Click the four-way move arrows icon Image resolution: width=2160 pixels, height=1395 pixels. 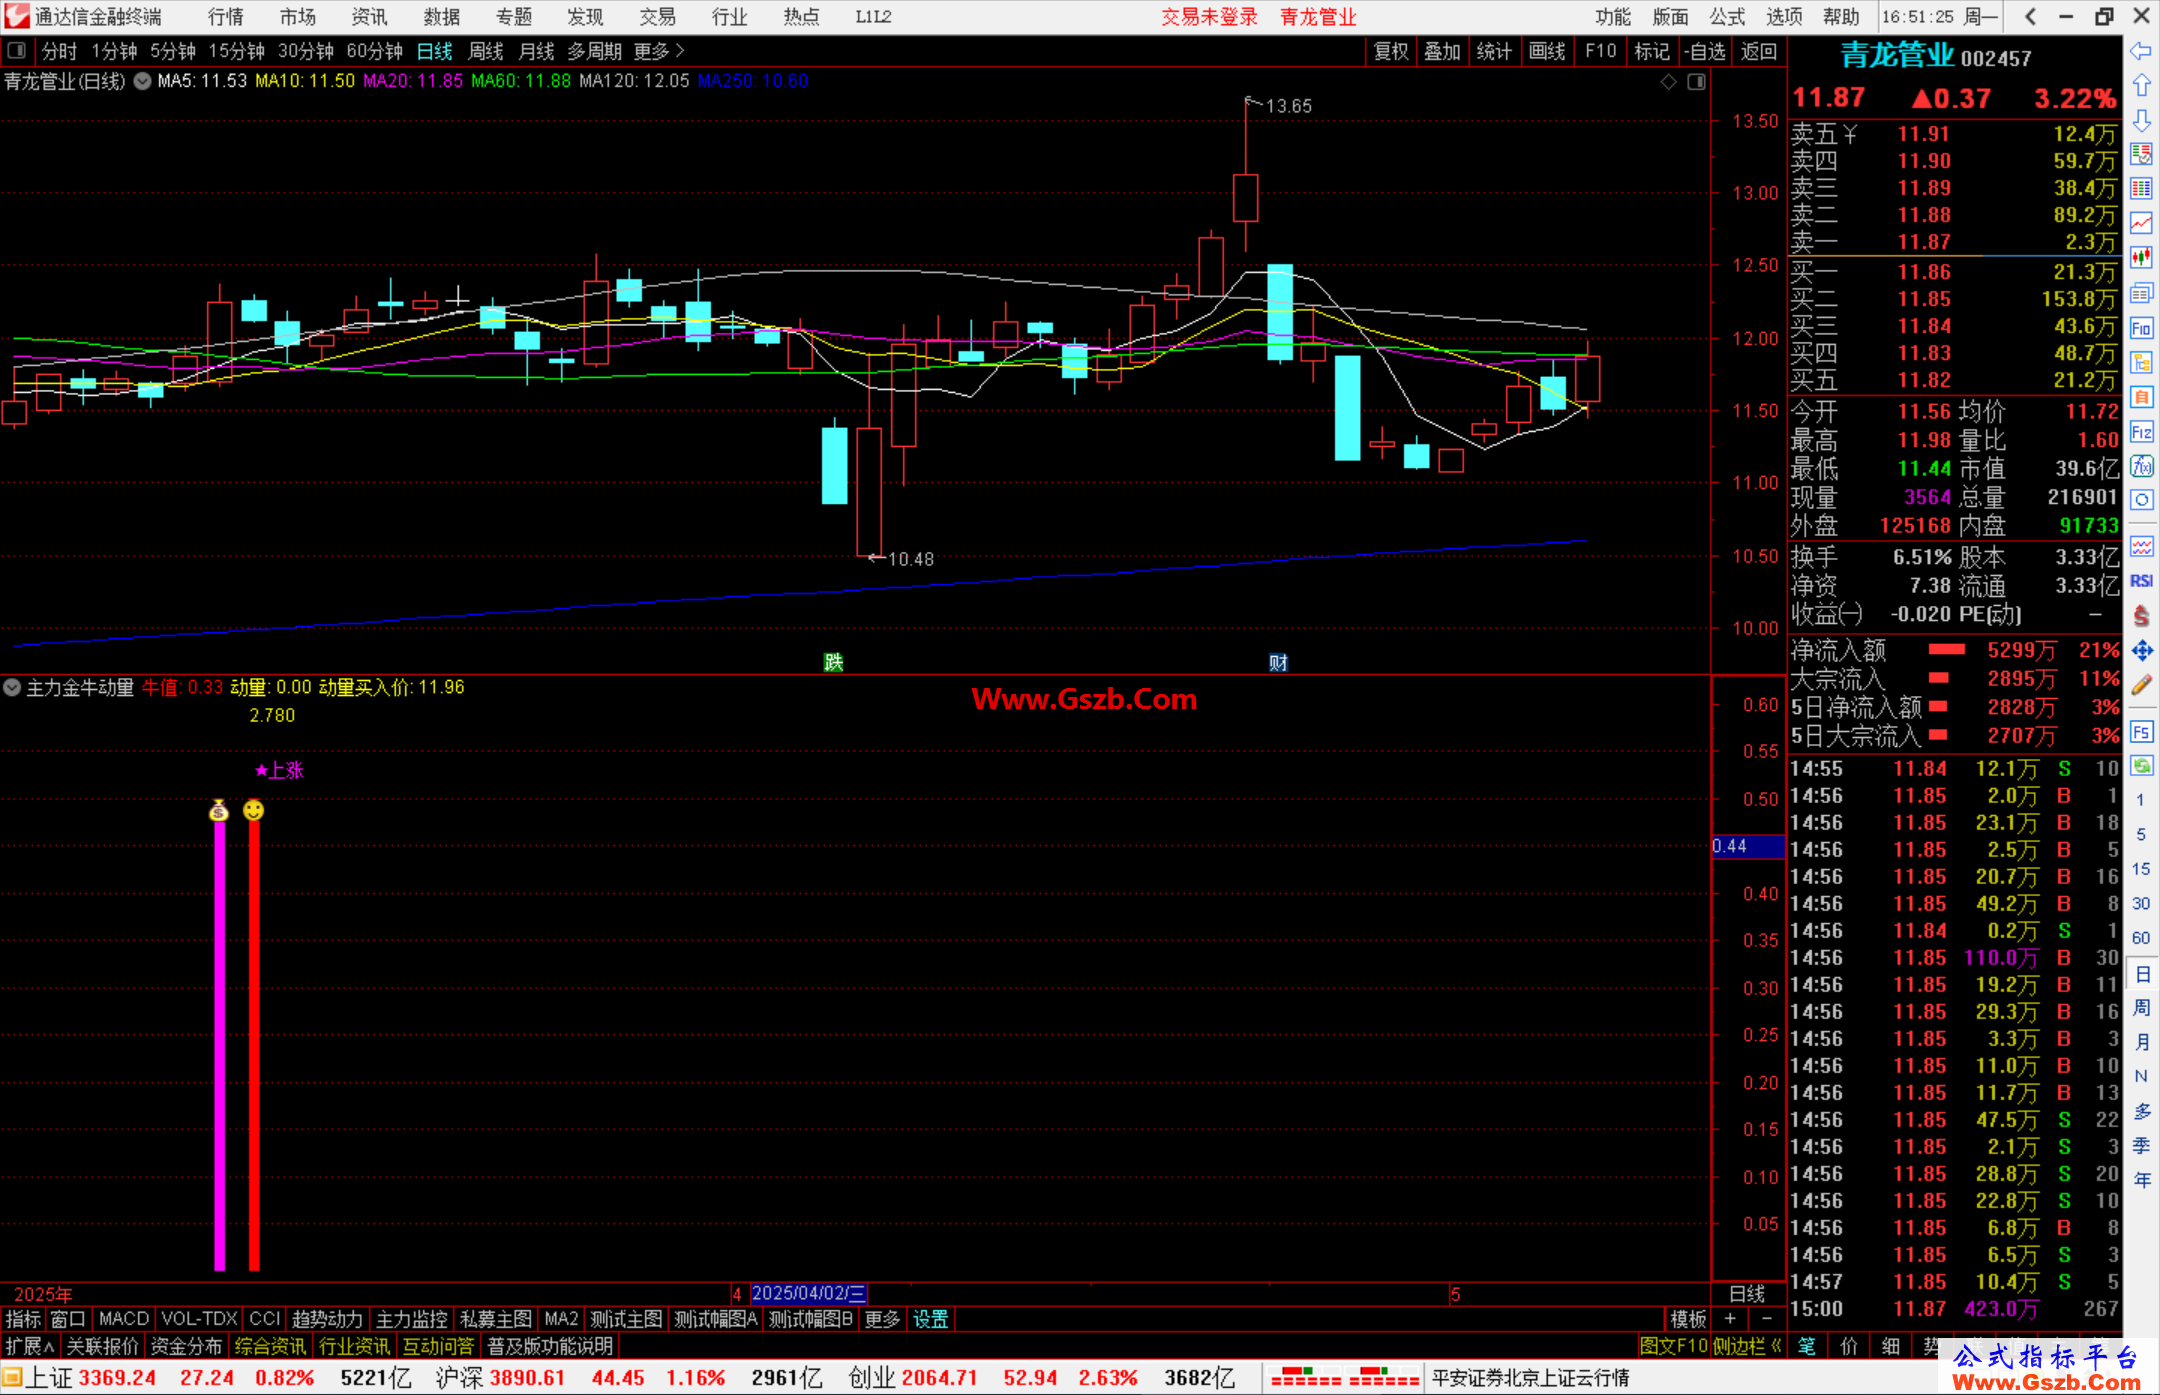point(2141,651)
